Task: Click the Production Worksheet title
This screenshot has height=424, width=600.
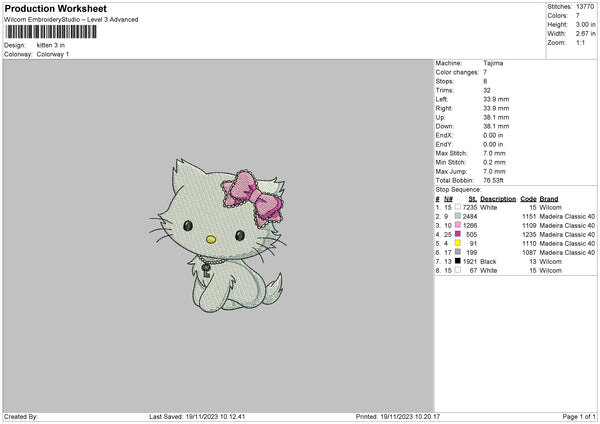Action: tap(55, 9)
